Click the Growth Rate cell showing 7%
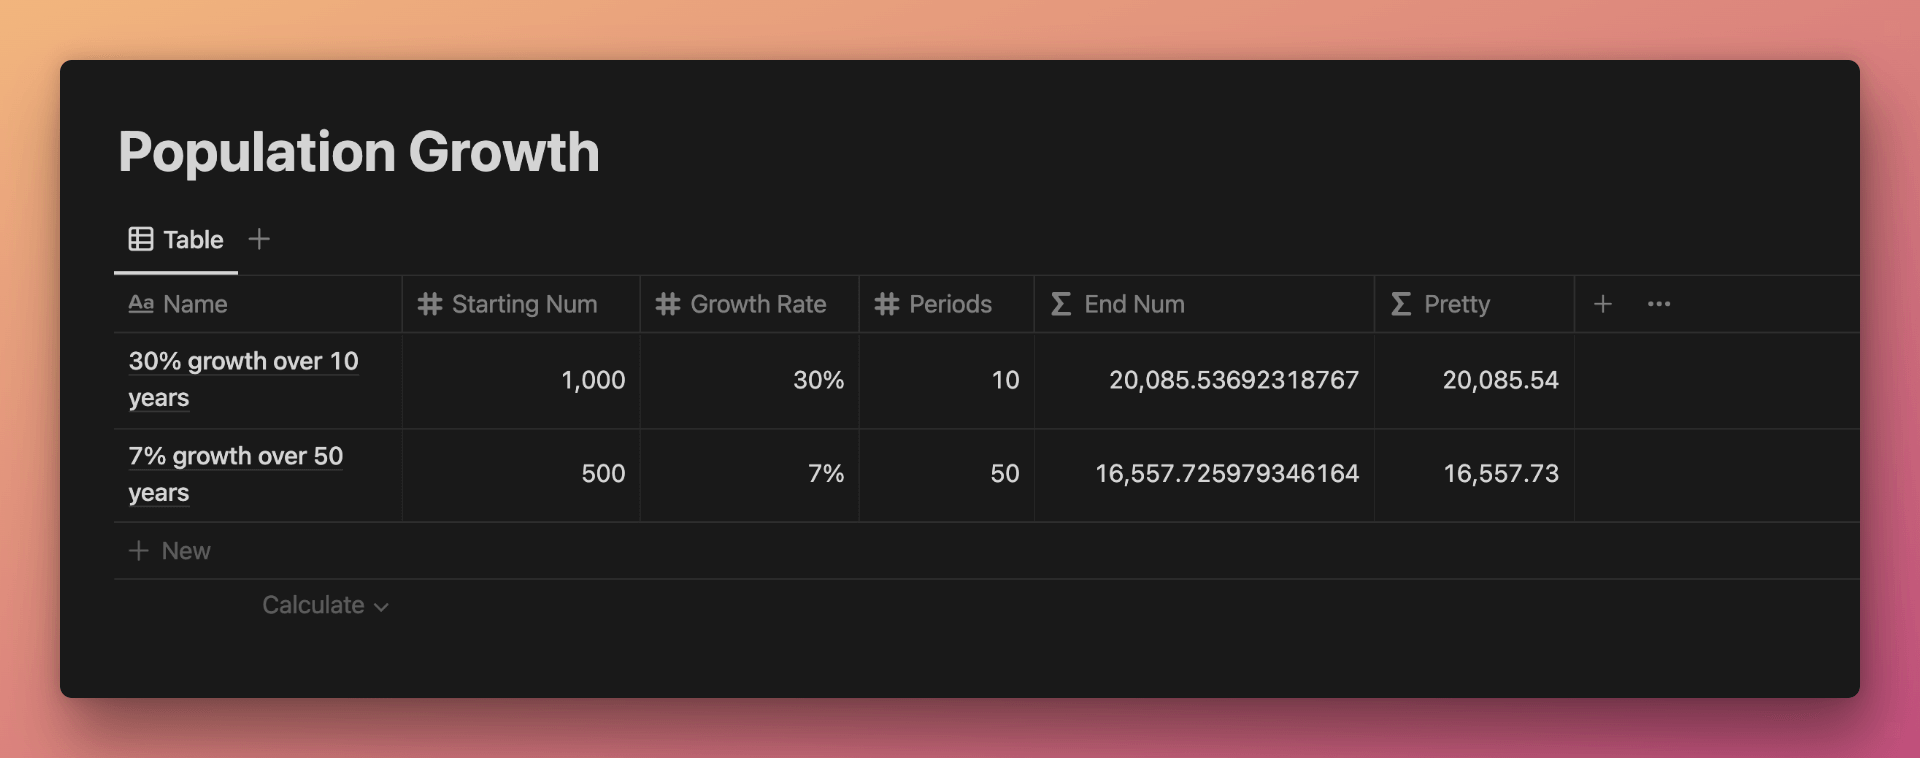The image size is (1920, 758). (x=749, y=474)
